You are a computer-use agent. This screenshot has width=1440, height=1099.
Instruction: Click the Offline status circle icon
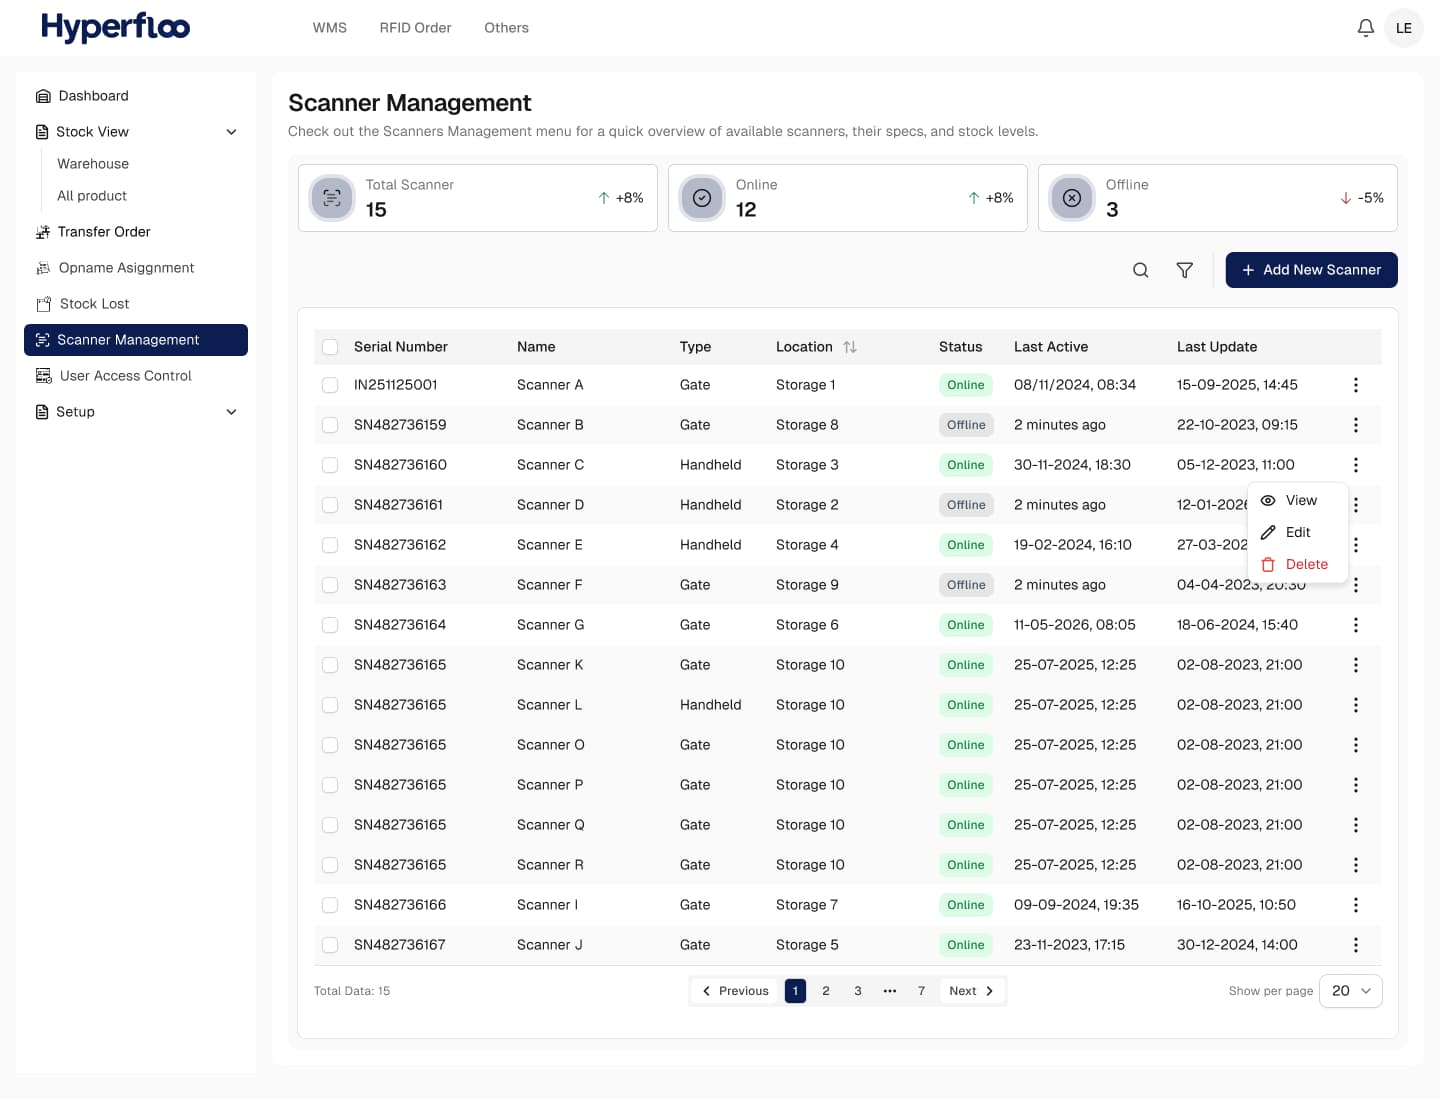click(x=1072, y=198)
